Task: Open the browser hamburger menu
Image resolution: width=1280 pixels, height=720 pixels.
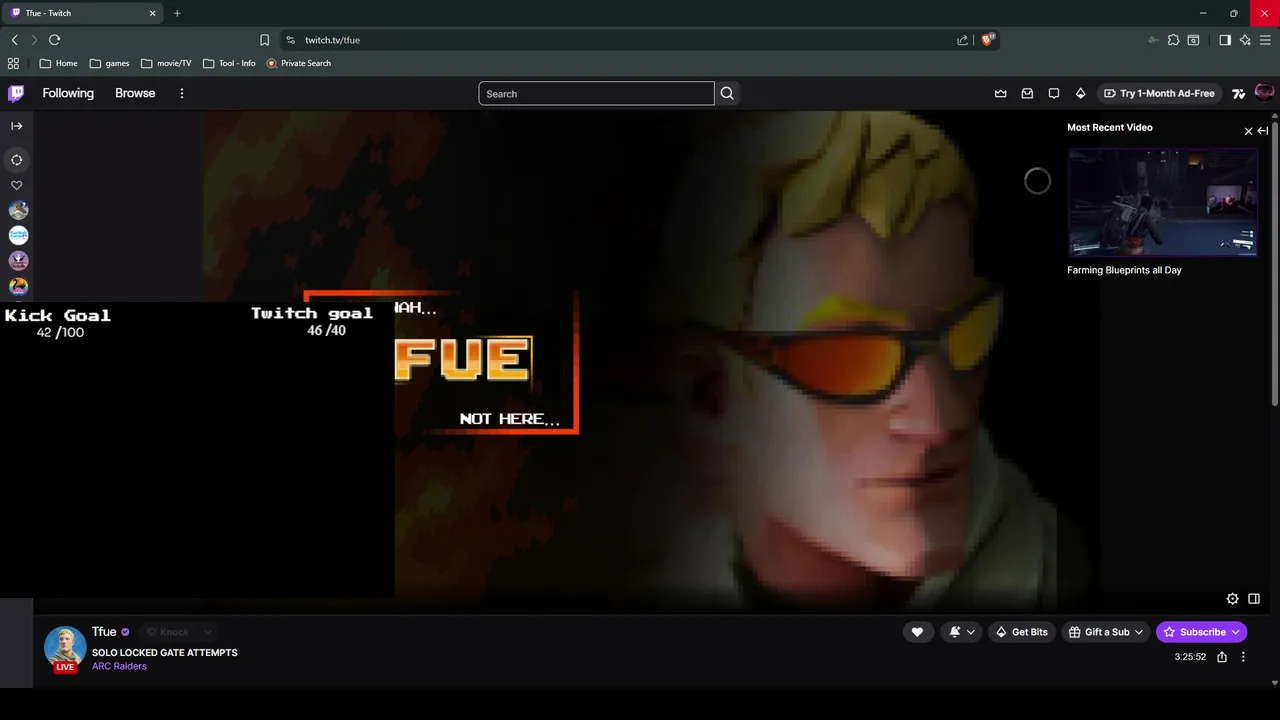Action: click(x=1266, y=40)
